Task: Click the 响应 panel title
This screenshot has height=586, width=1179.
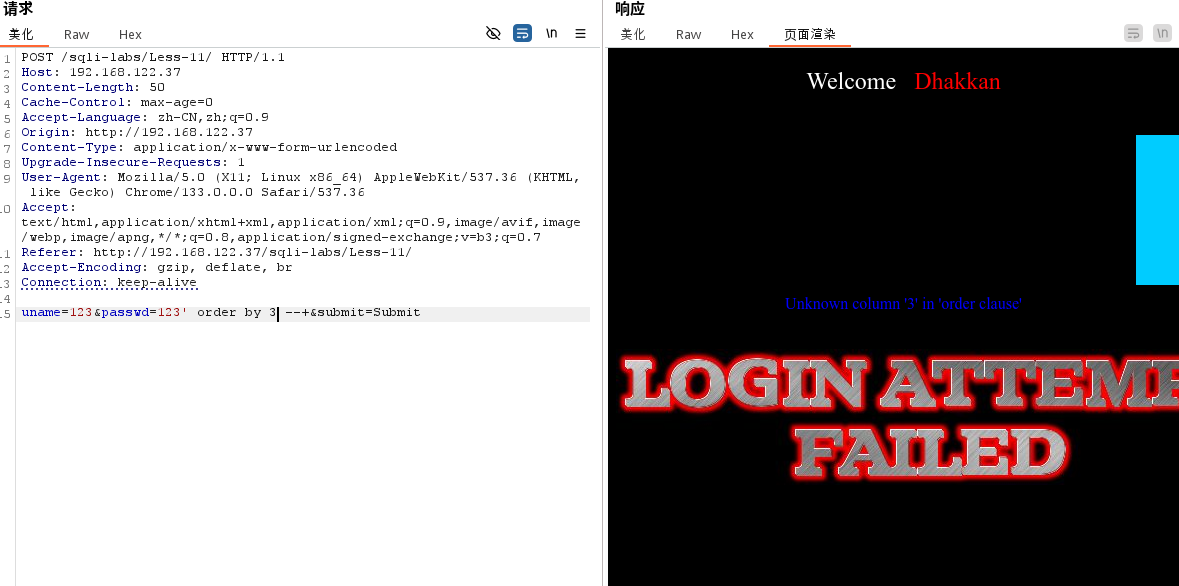Action: point(629,9)
